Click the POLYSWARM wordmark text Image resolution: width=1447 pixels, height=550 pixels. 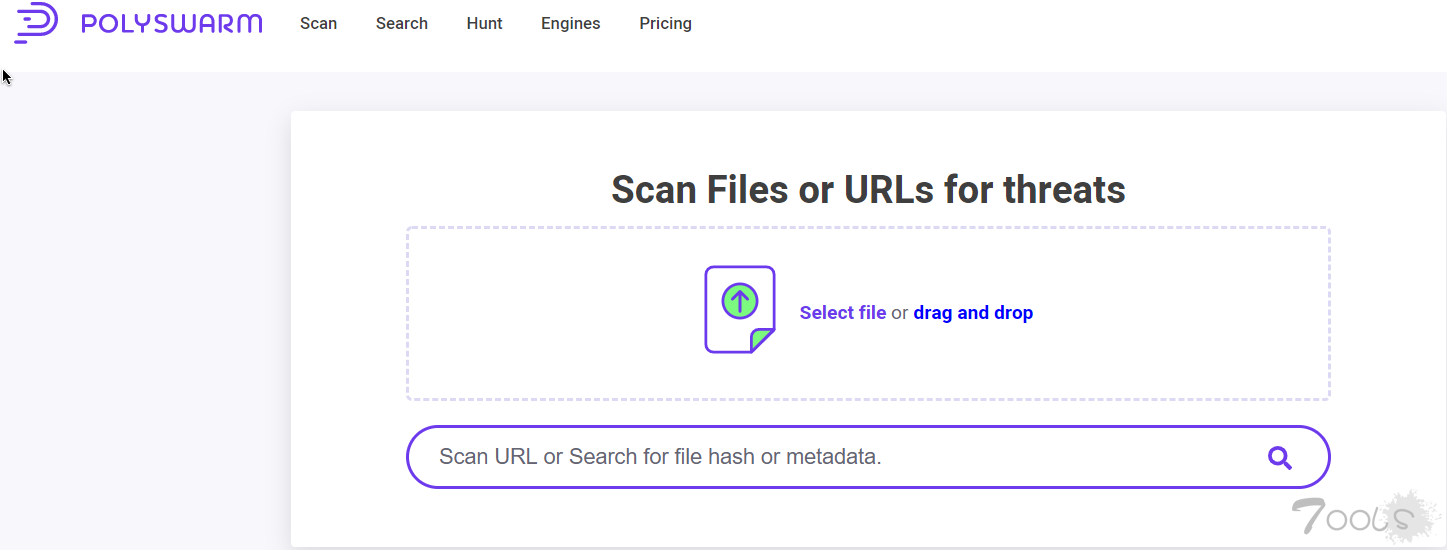172,24
